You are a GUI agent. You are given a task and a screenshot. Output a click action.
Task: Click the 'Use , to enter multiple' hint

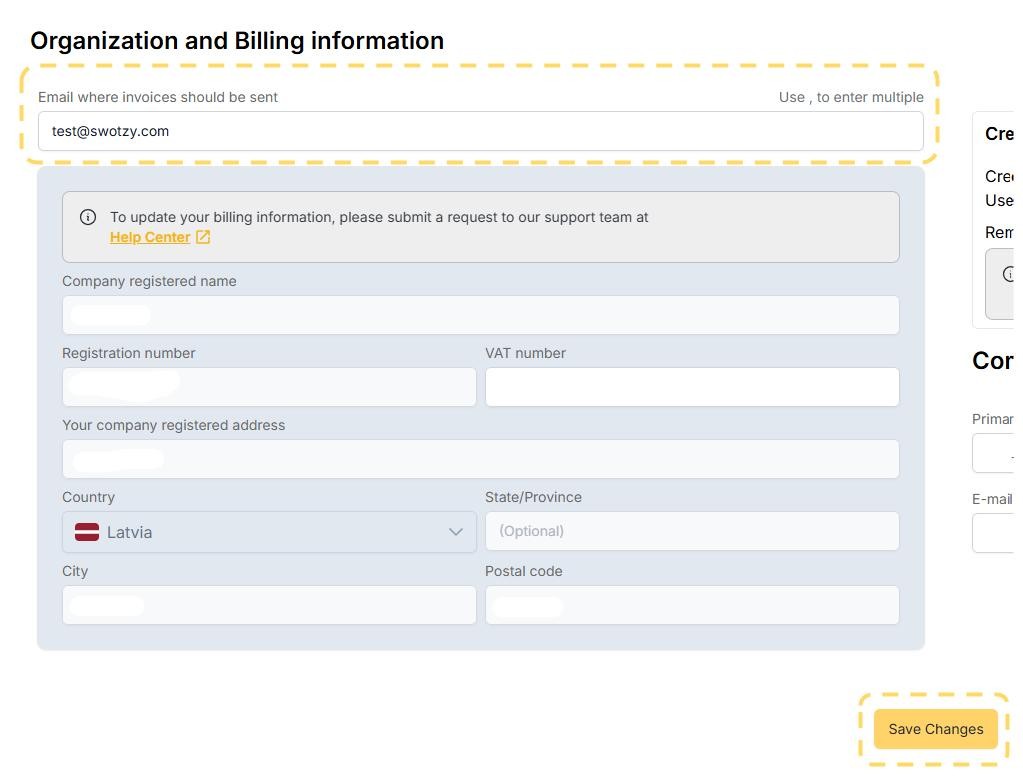(x=851, y=97)
